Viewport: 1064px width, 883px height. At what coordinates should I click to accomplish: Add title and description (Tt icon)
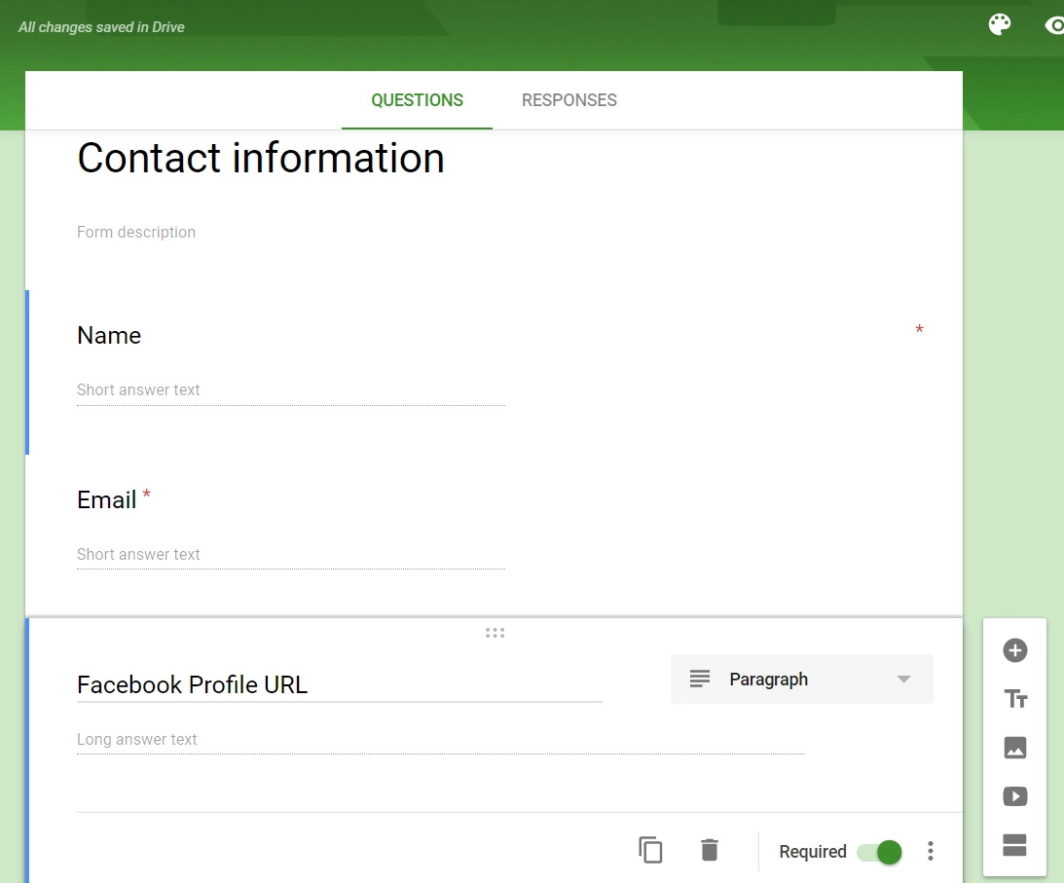tap(1014, 698)
